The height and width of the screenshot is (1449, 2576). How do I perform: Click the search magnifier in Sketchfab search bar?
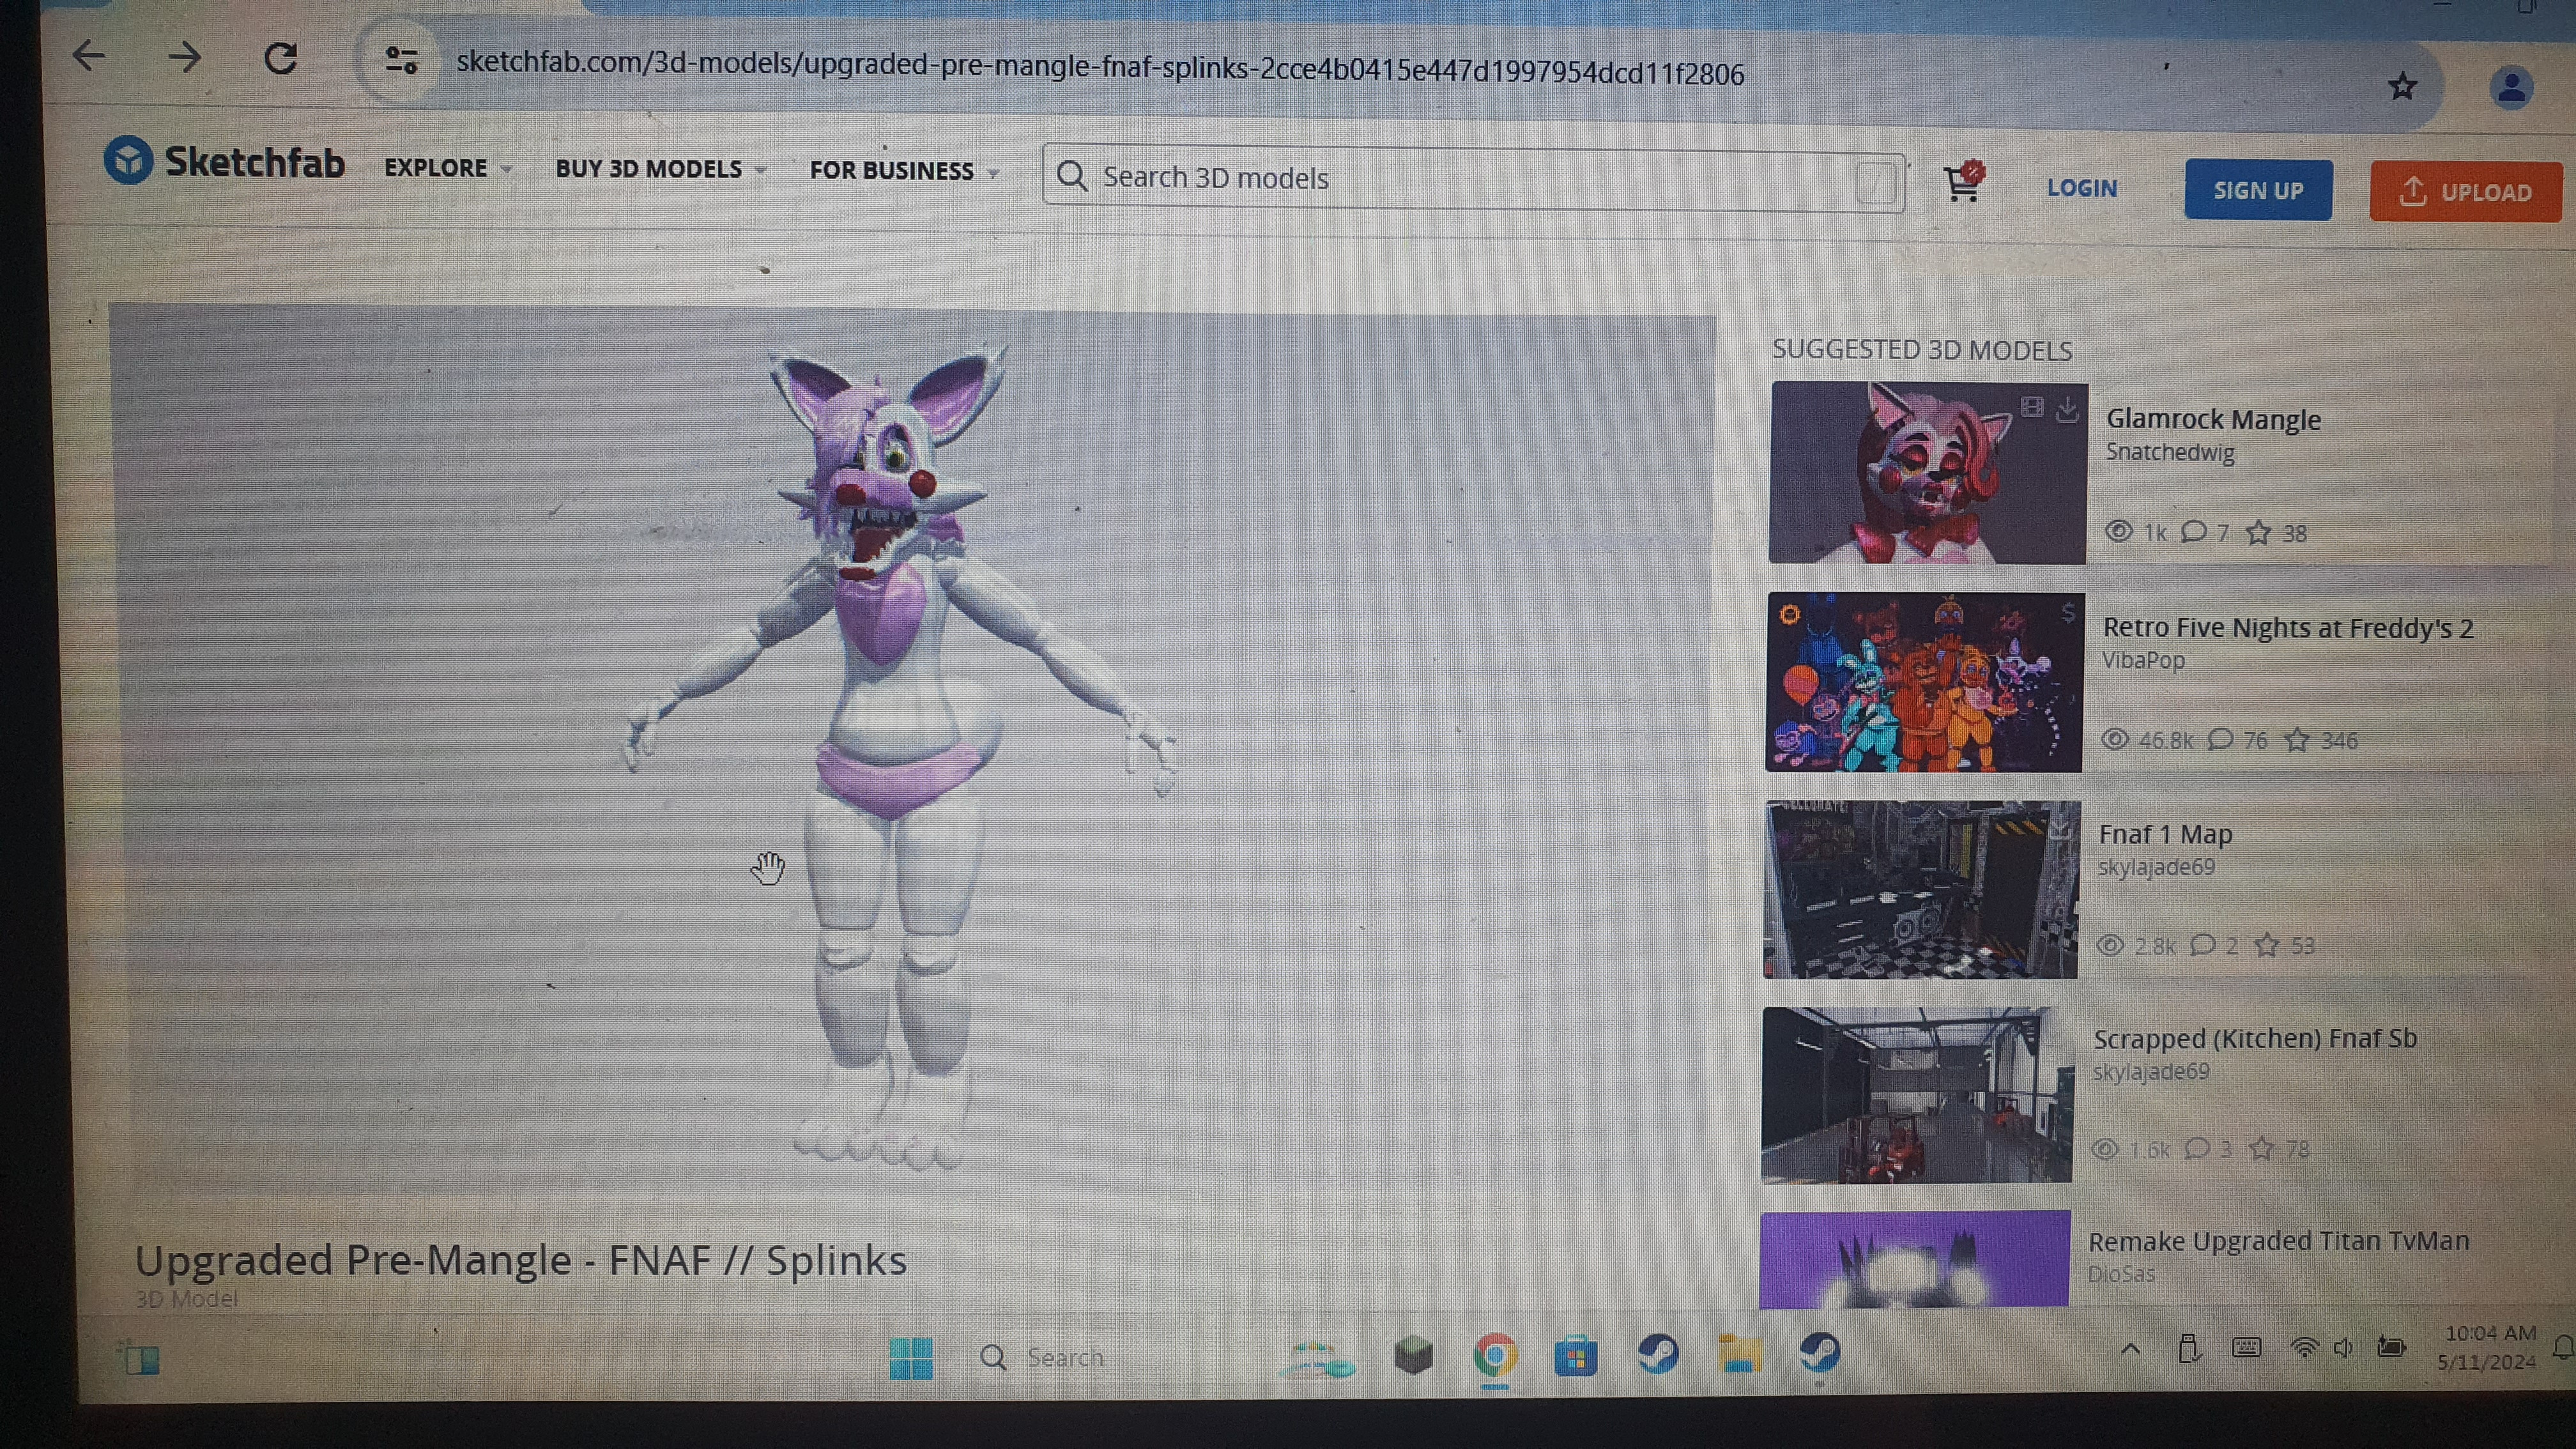click(x=1071, y=177)
